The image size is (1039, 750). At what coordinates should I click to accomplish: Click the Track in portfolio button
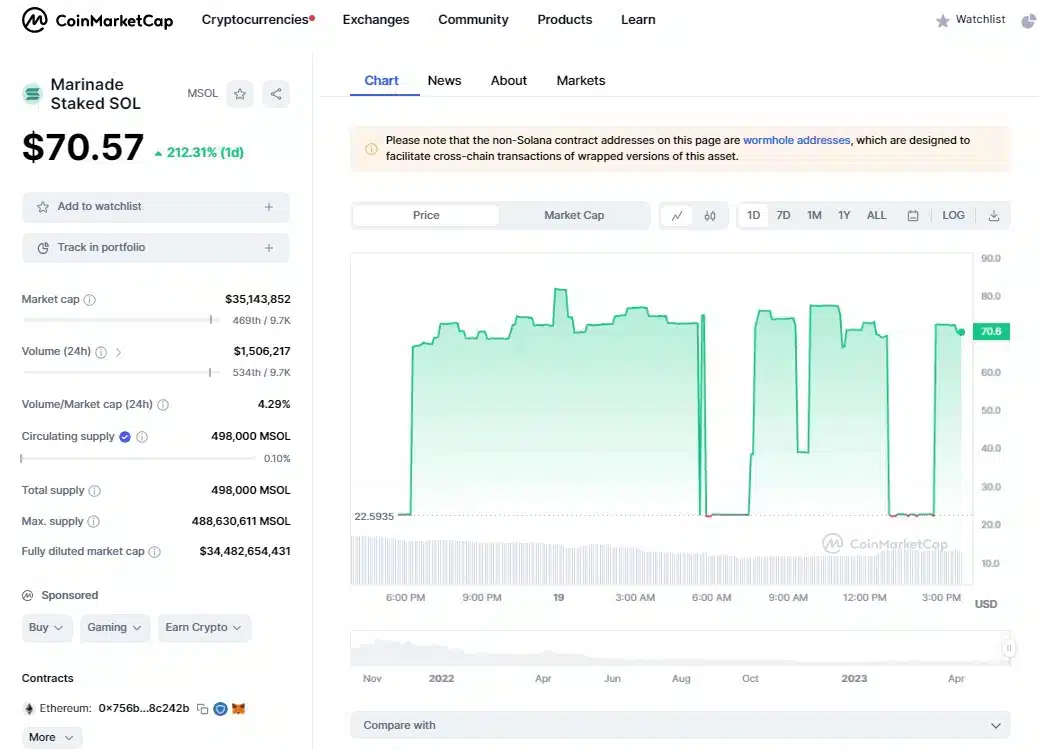(156, 248)
